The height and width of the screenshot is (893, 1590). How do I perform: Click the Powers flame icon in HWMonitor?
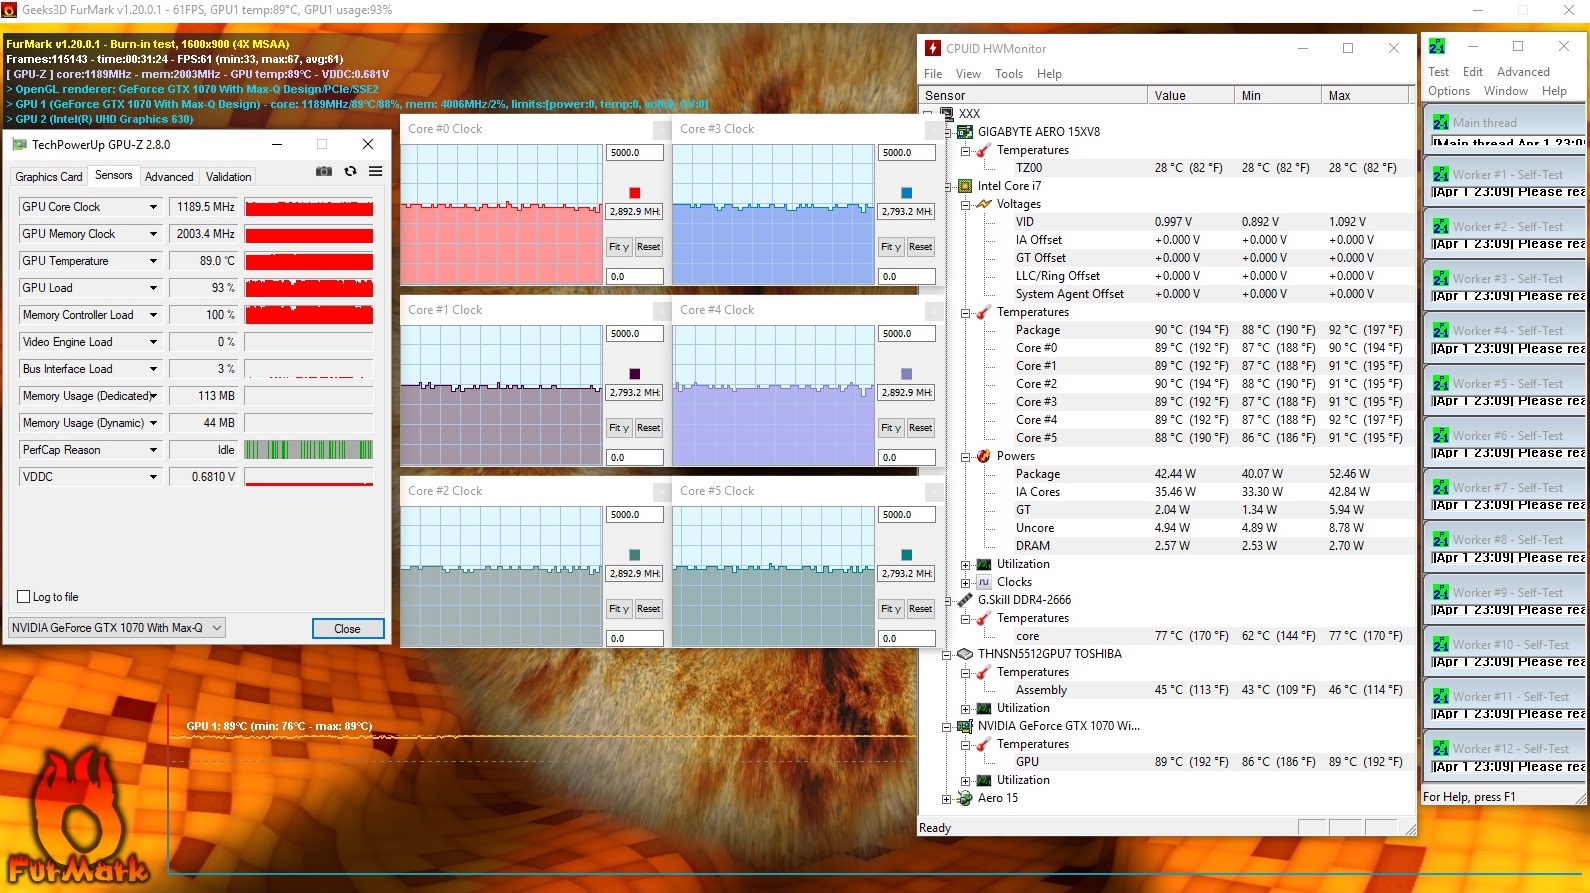(984, 456)
